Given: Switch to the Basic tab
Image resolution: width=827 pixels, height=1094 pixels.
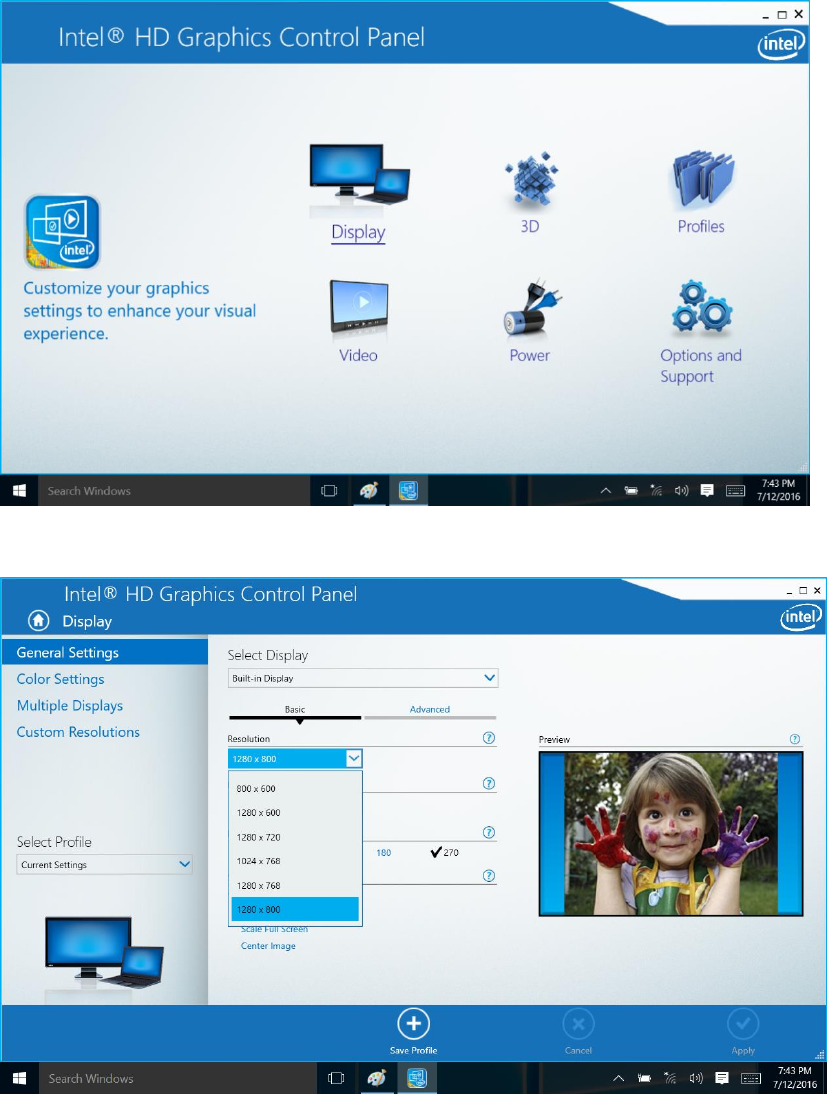Looking at the screenshot, I should [295, 710].
